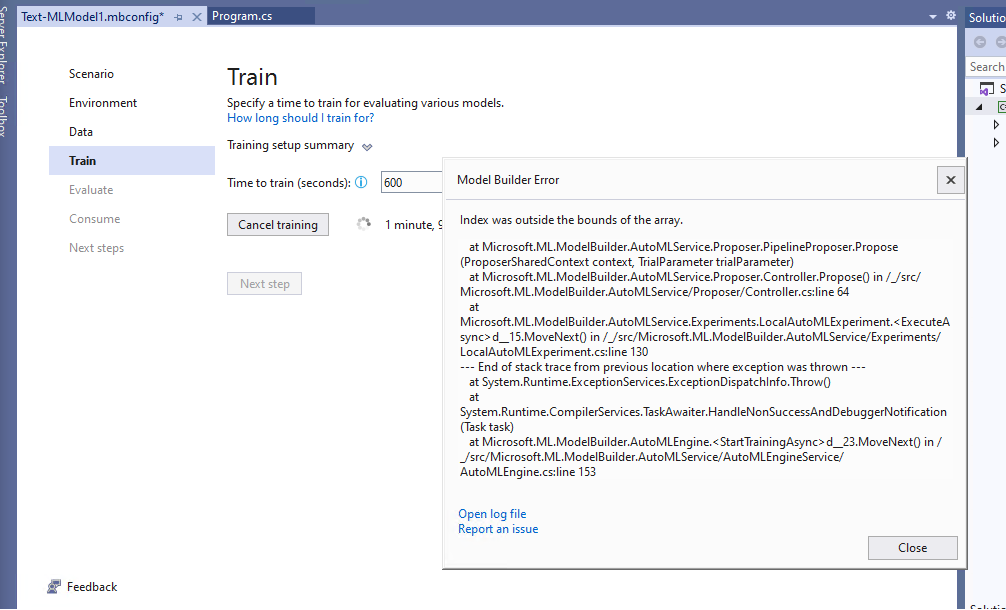Click the back navigation arrow in Solution Explorer
This screenshot has height=610, width=1006.
click(x=980, y=42)
